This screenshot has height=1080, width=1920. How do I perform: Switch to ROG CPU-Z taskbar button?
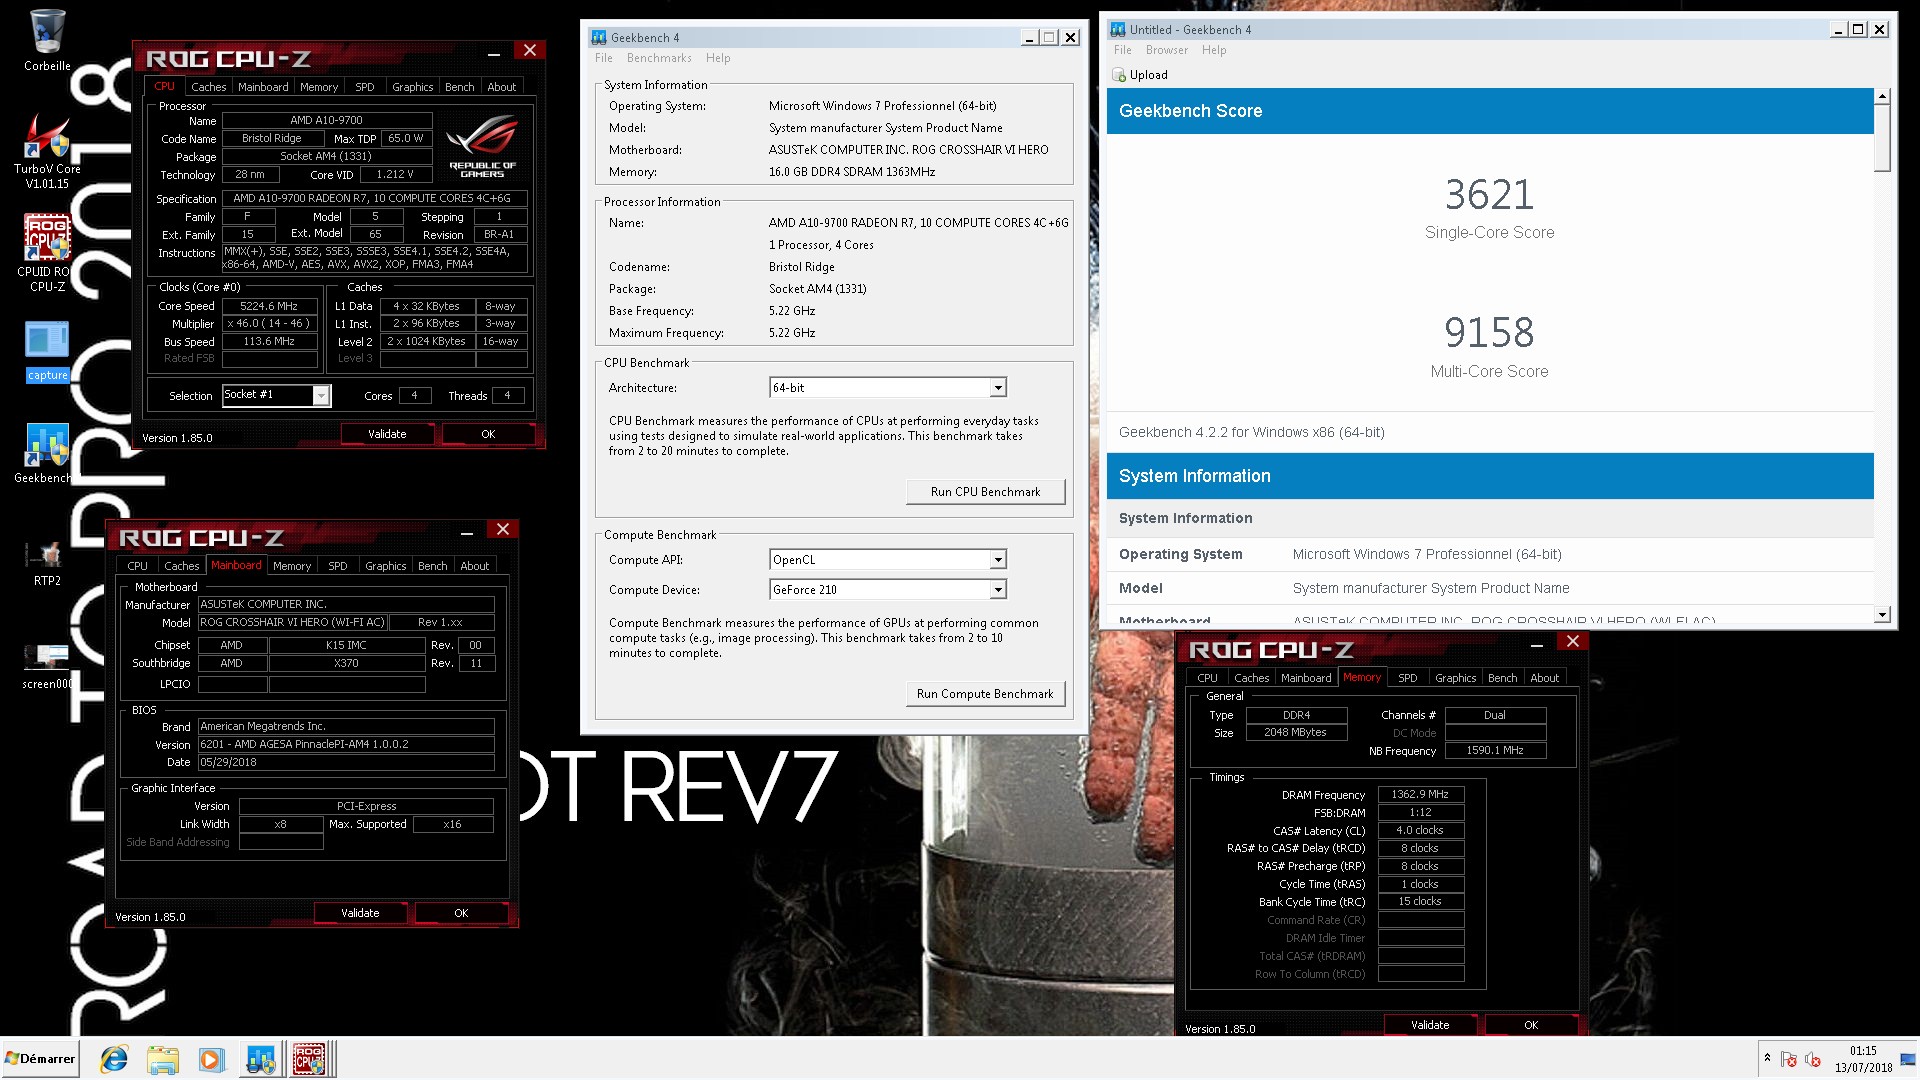click(x=310, y=1059)
